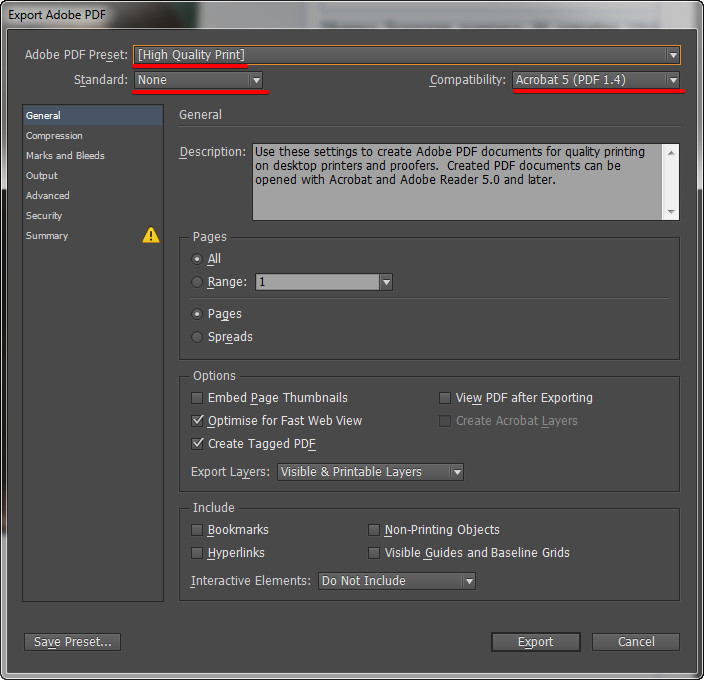The width and height of the screenshot is (704, 680).
Task: Click the Export button
Action: tap(536, 642)
